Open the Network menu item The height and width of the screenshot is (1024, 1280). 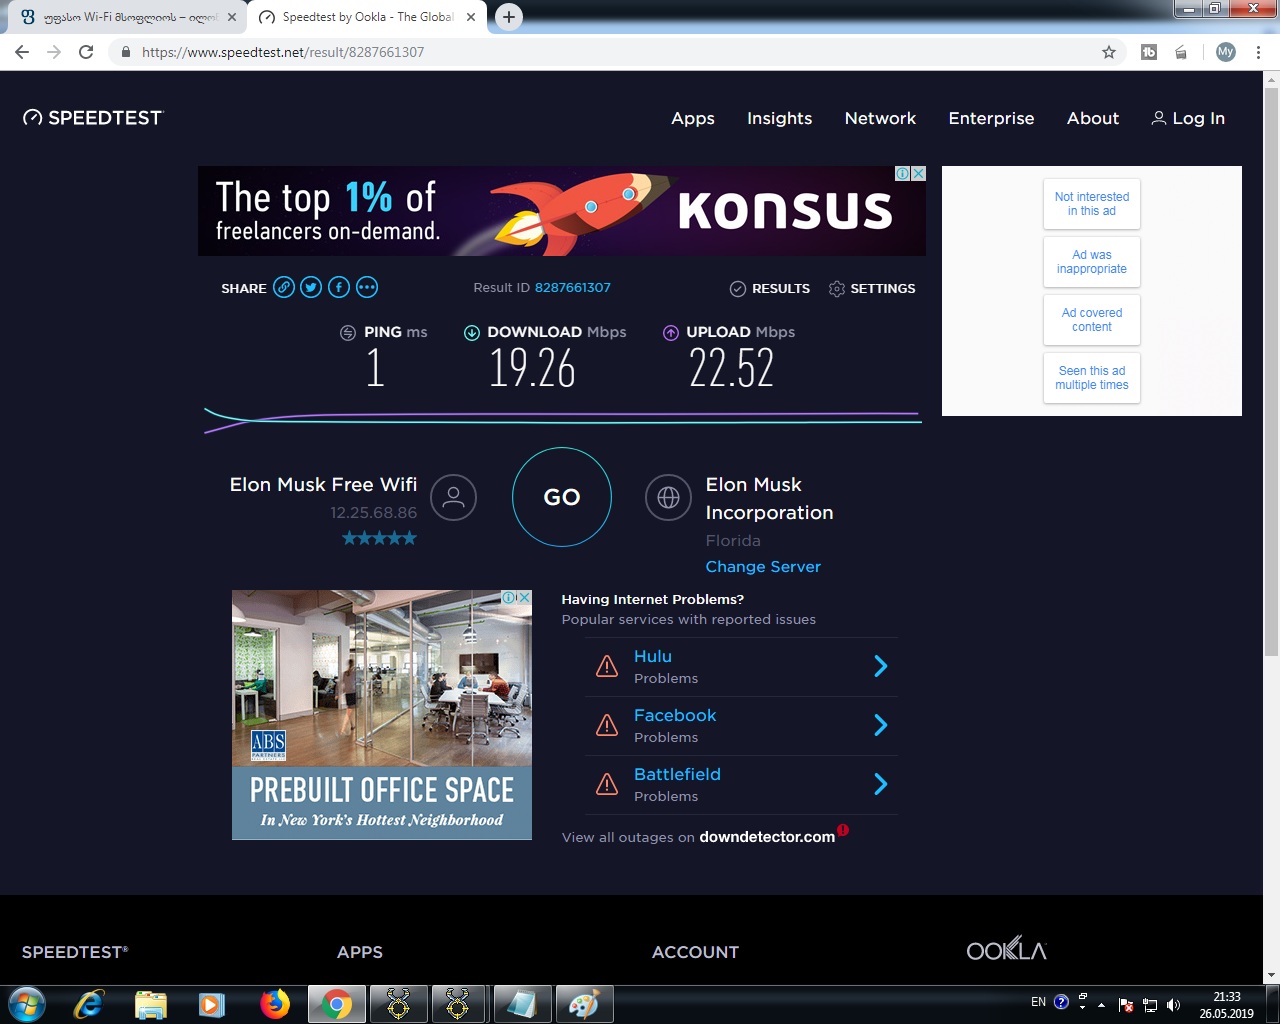point(880,118)
